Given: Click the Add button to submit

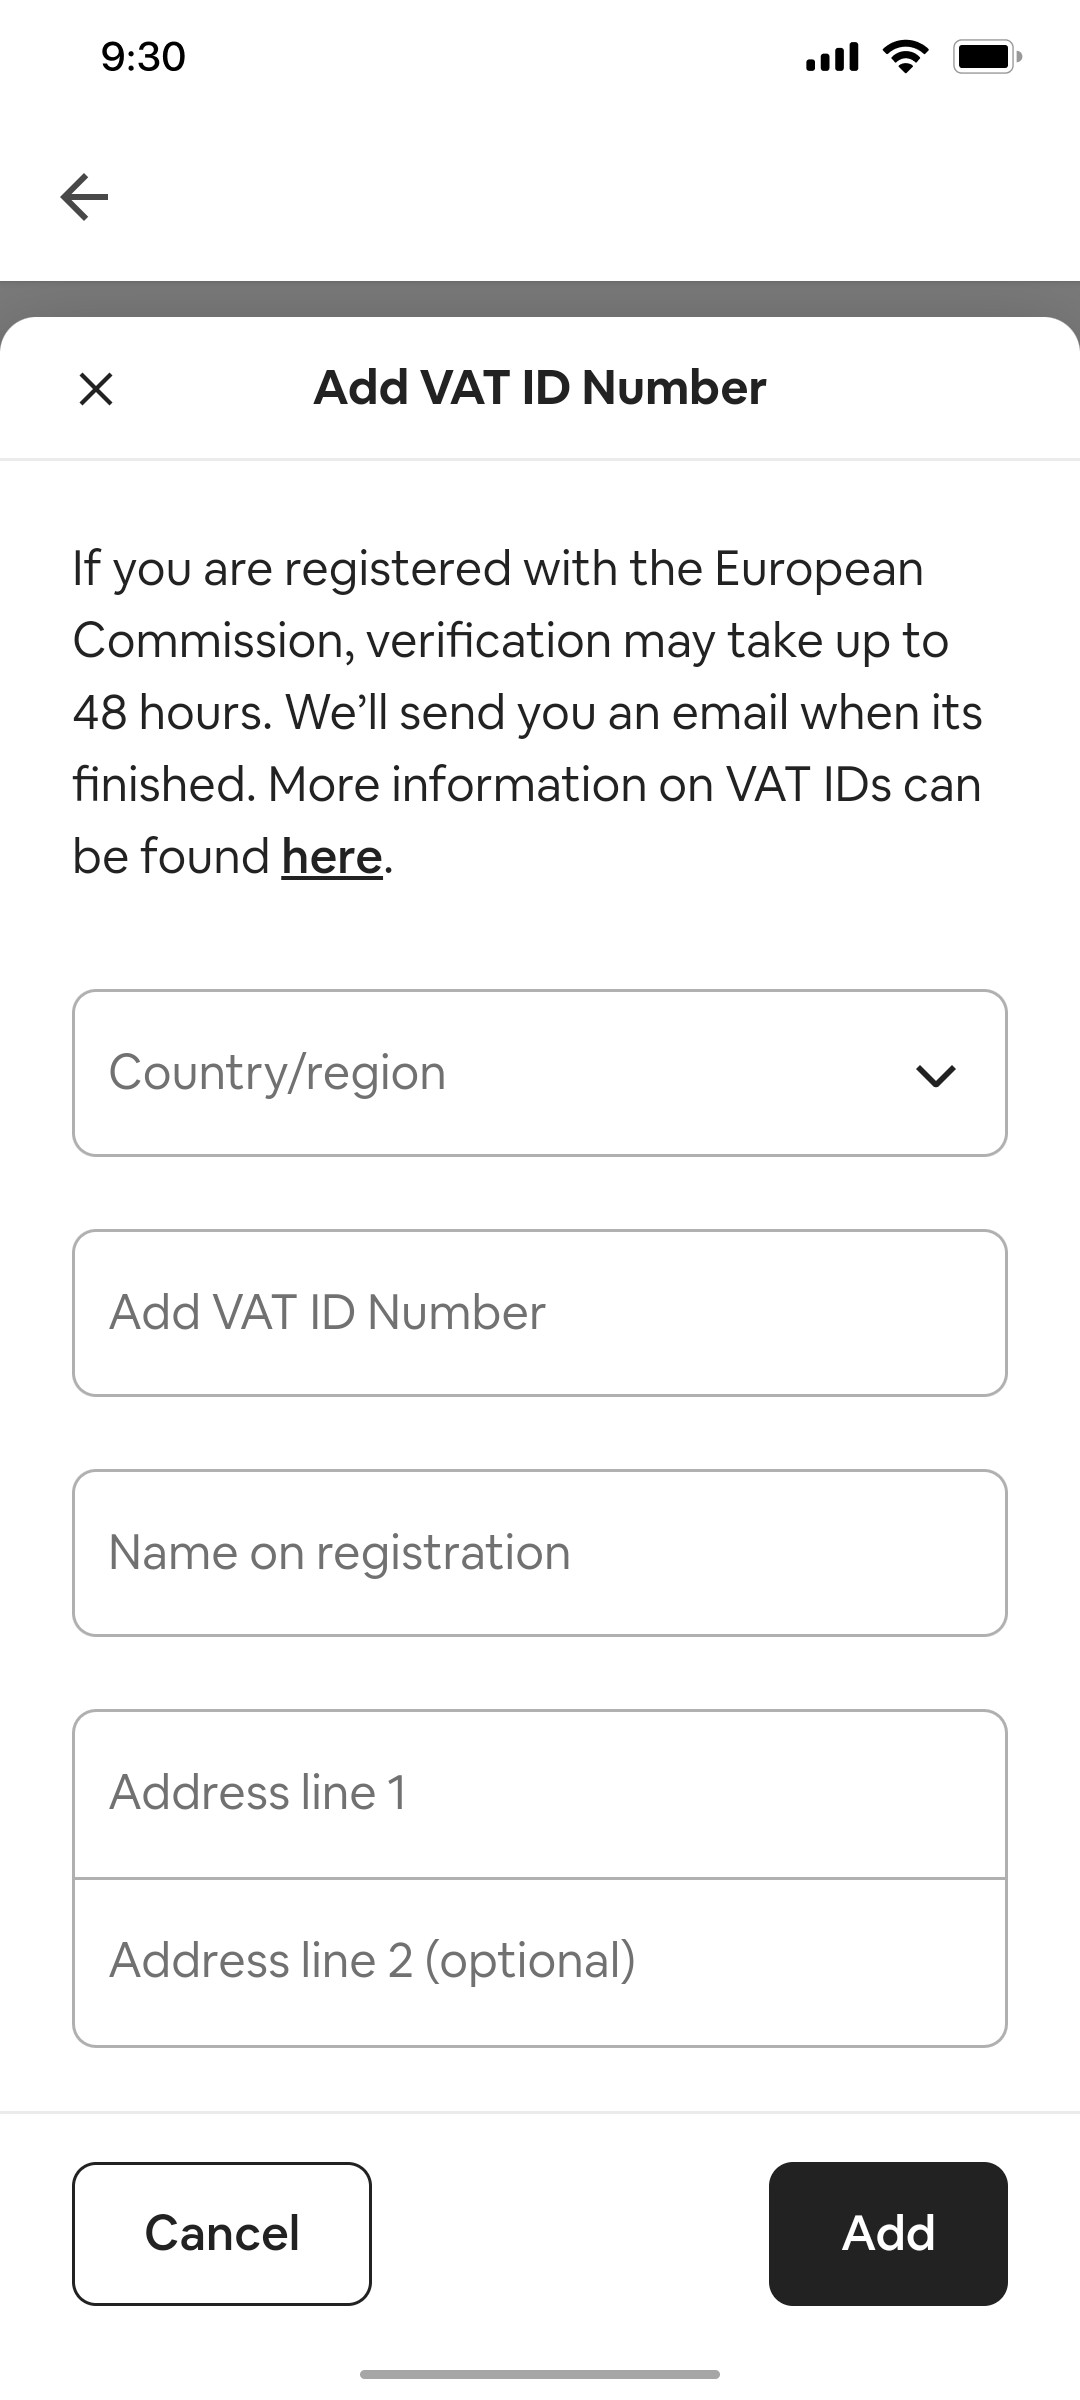Looking at the screenshot, I should click(x=888, y=2232).
